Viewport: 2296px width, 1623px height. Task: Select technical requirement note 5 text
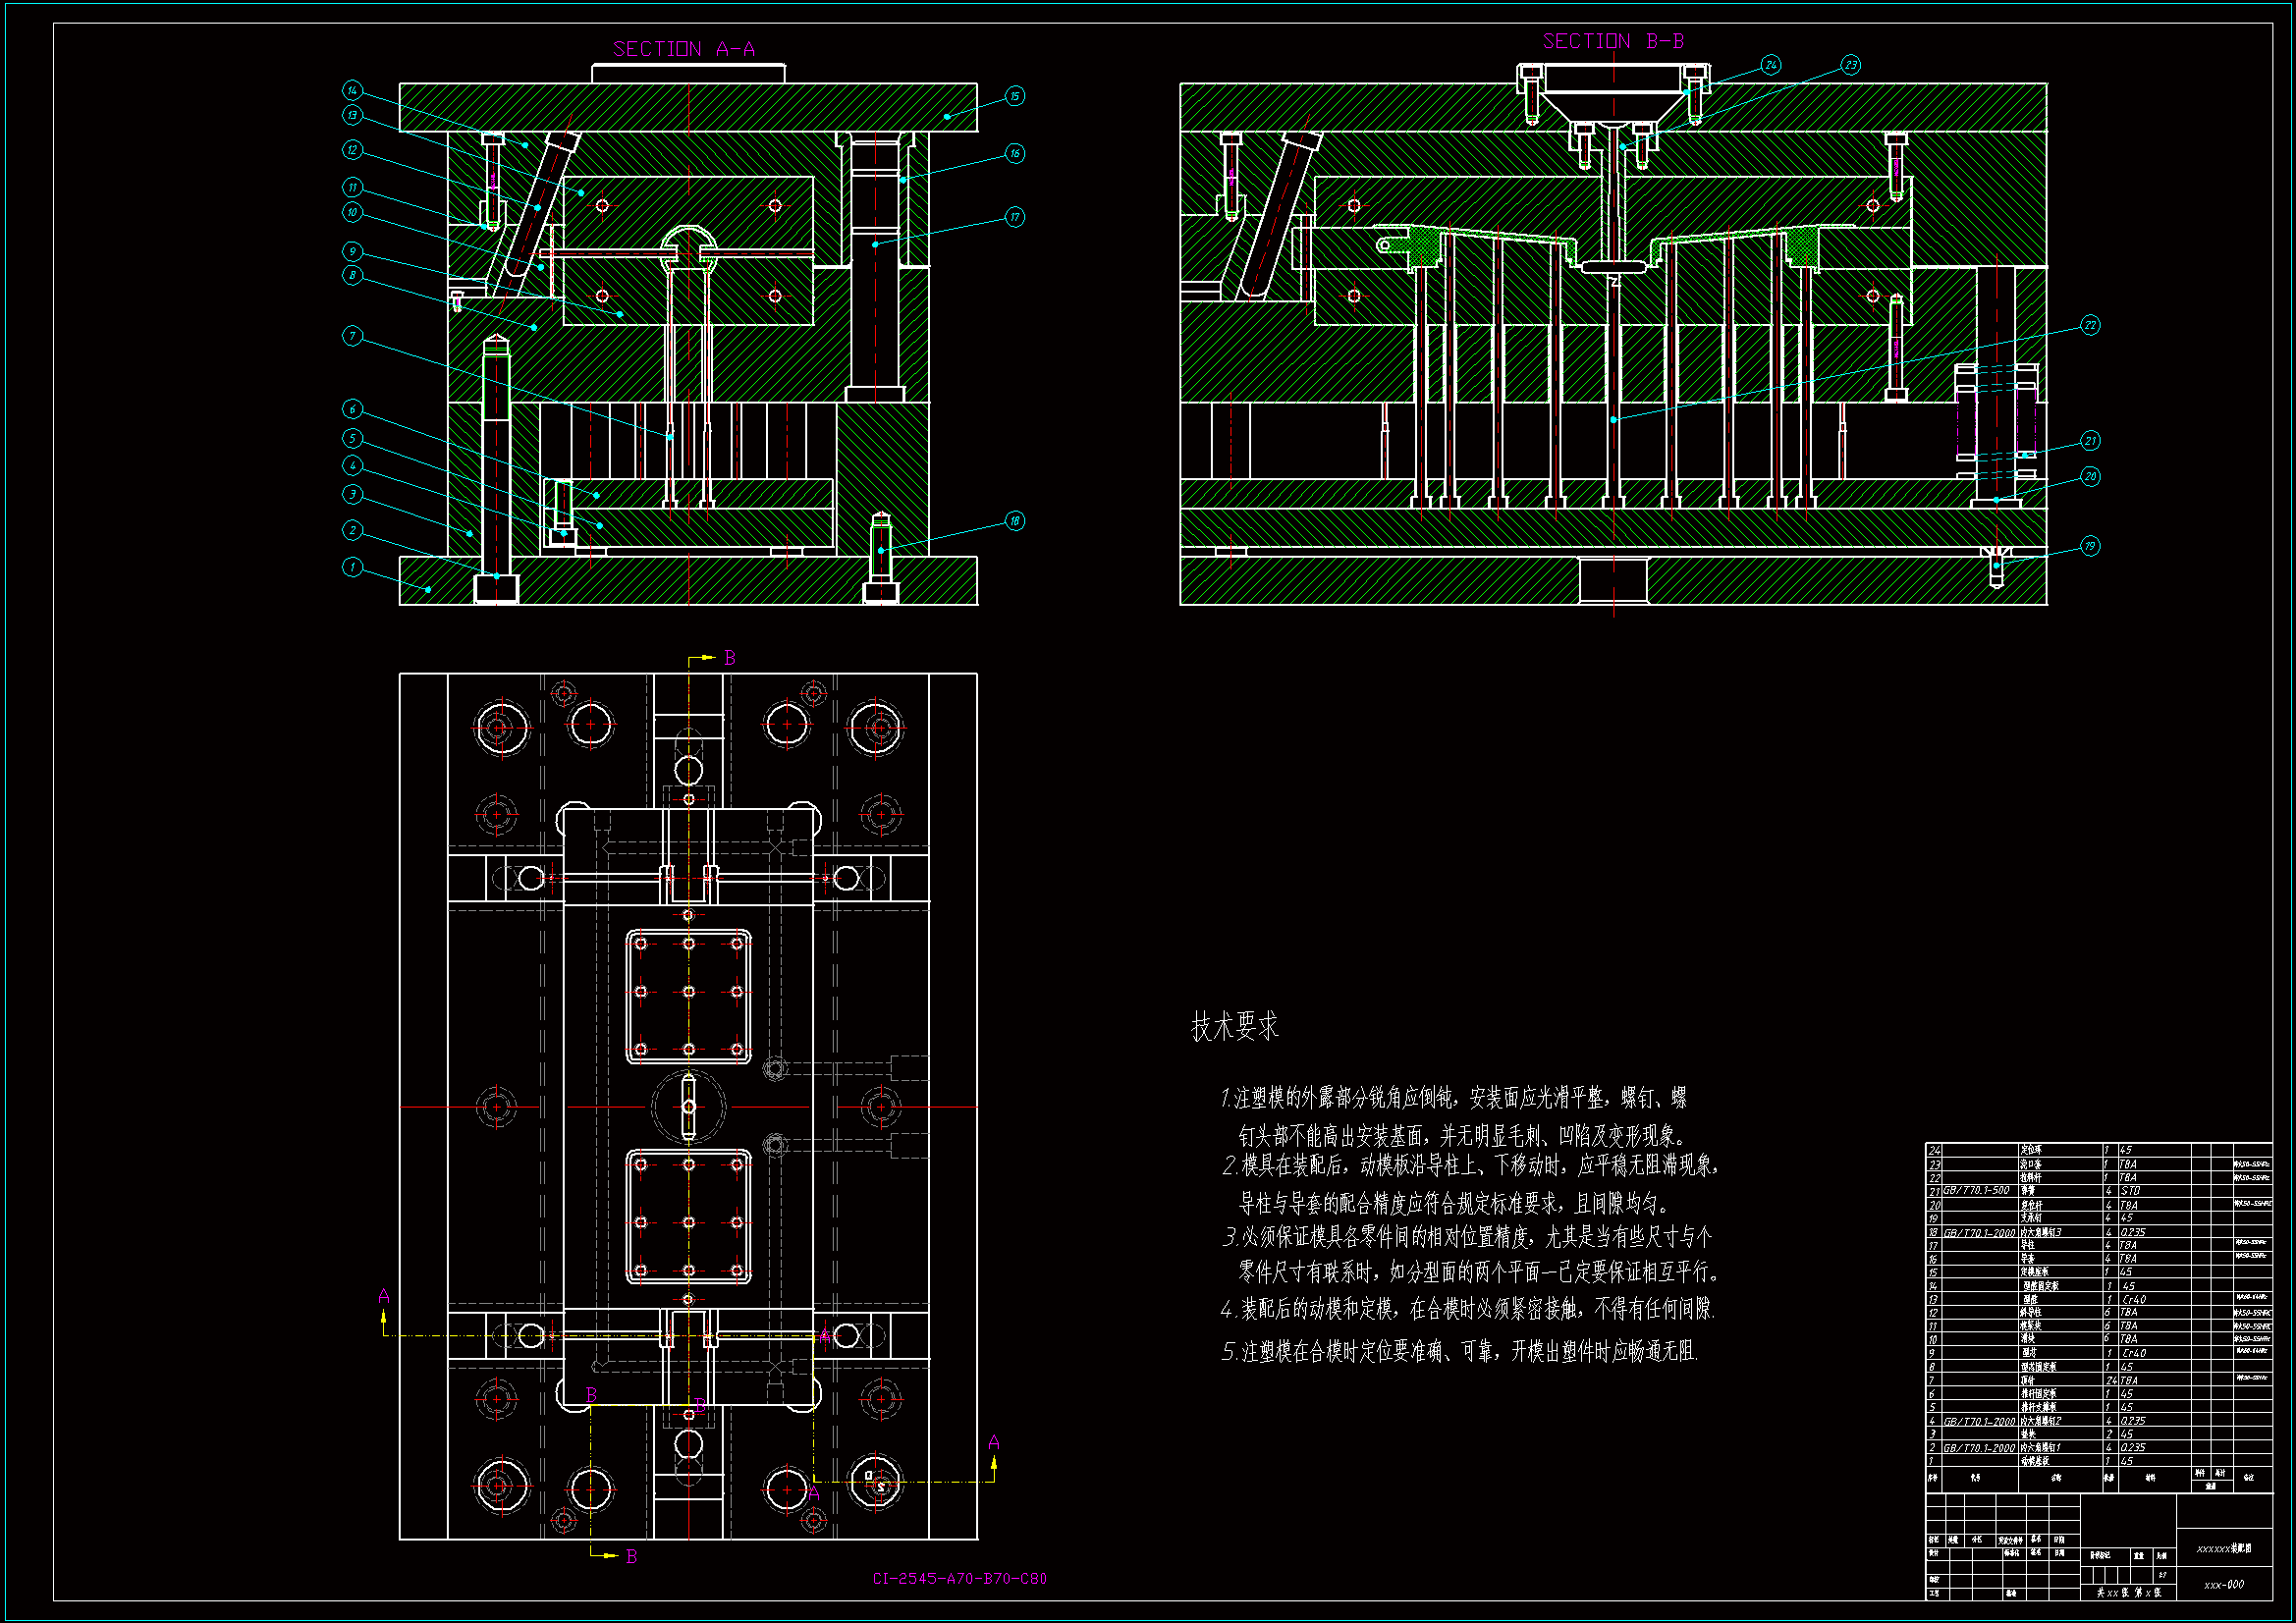click(1459, 1352)
